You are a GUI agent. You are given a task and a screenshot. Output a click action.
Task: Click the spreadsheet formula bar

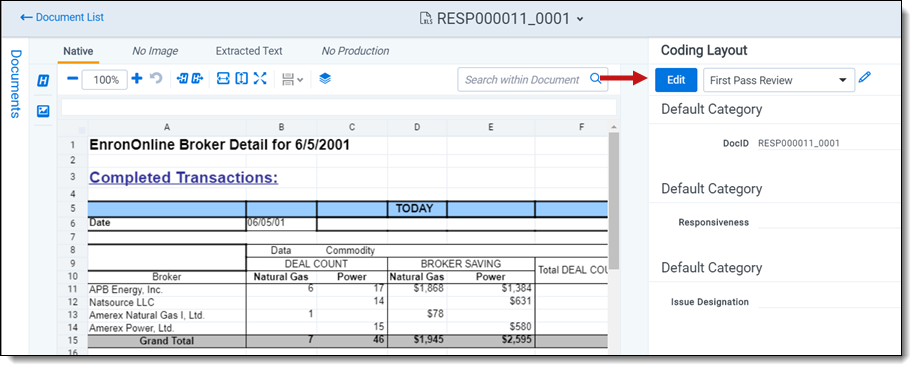339,107
